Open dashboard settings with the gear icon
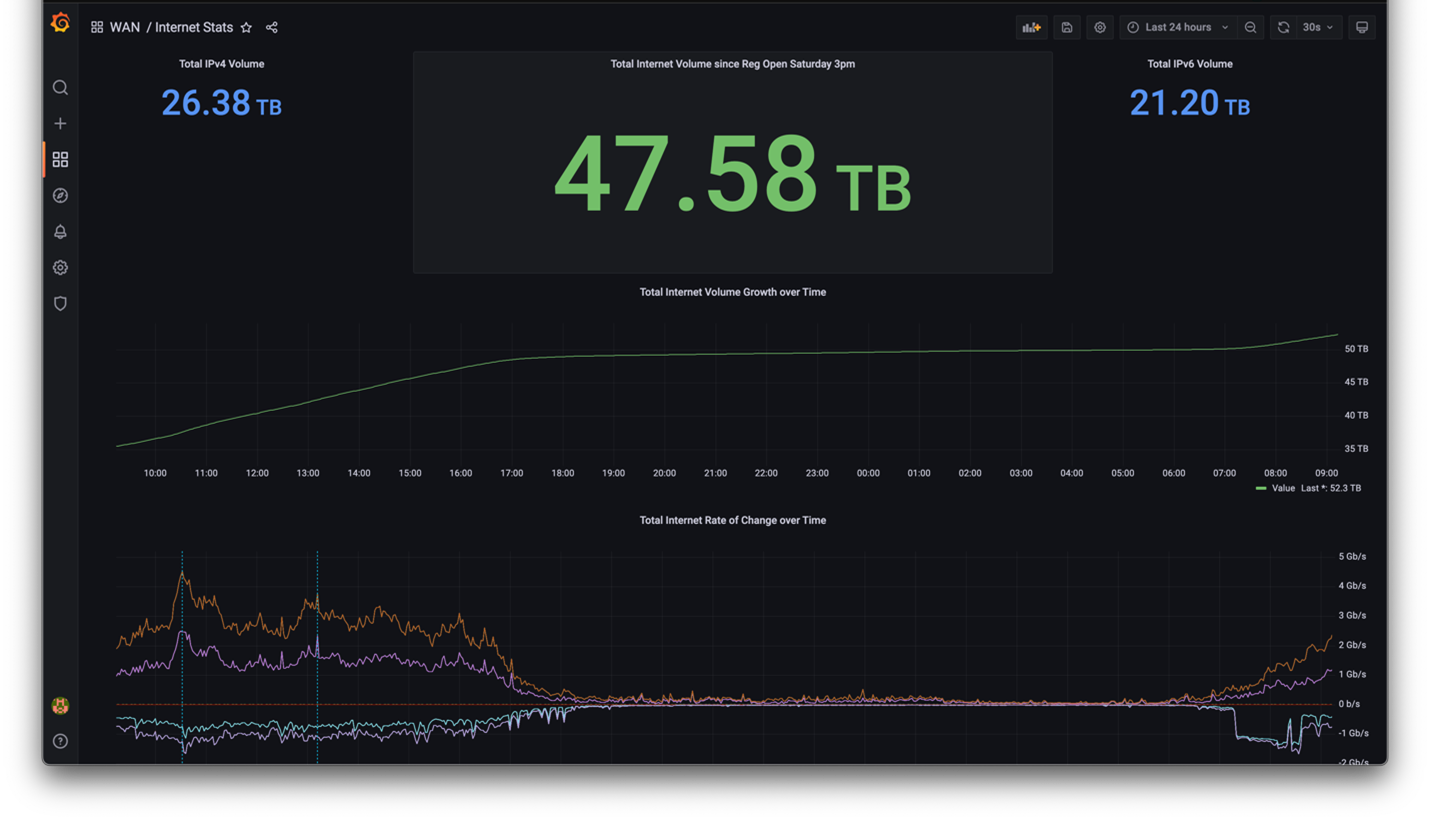Screen dimensions: 1430x821 1100,27
